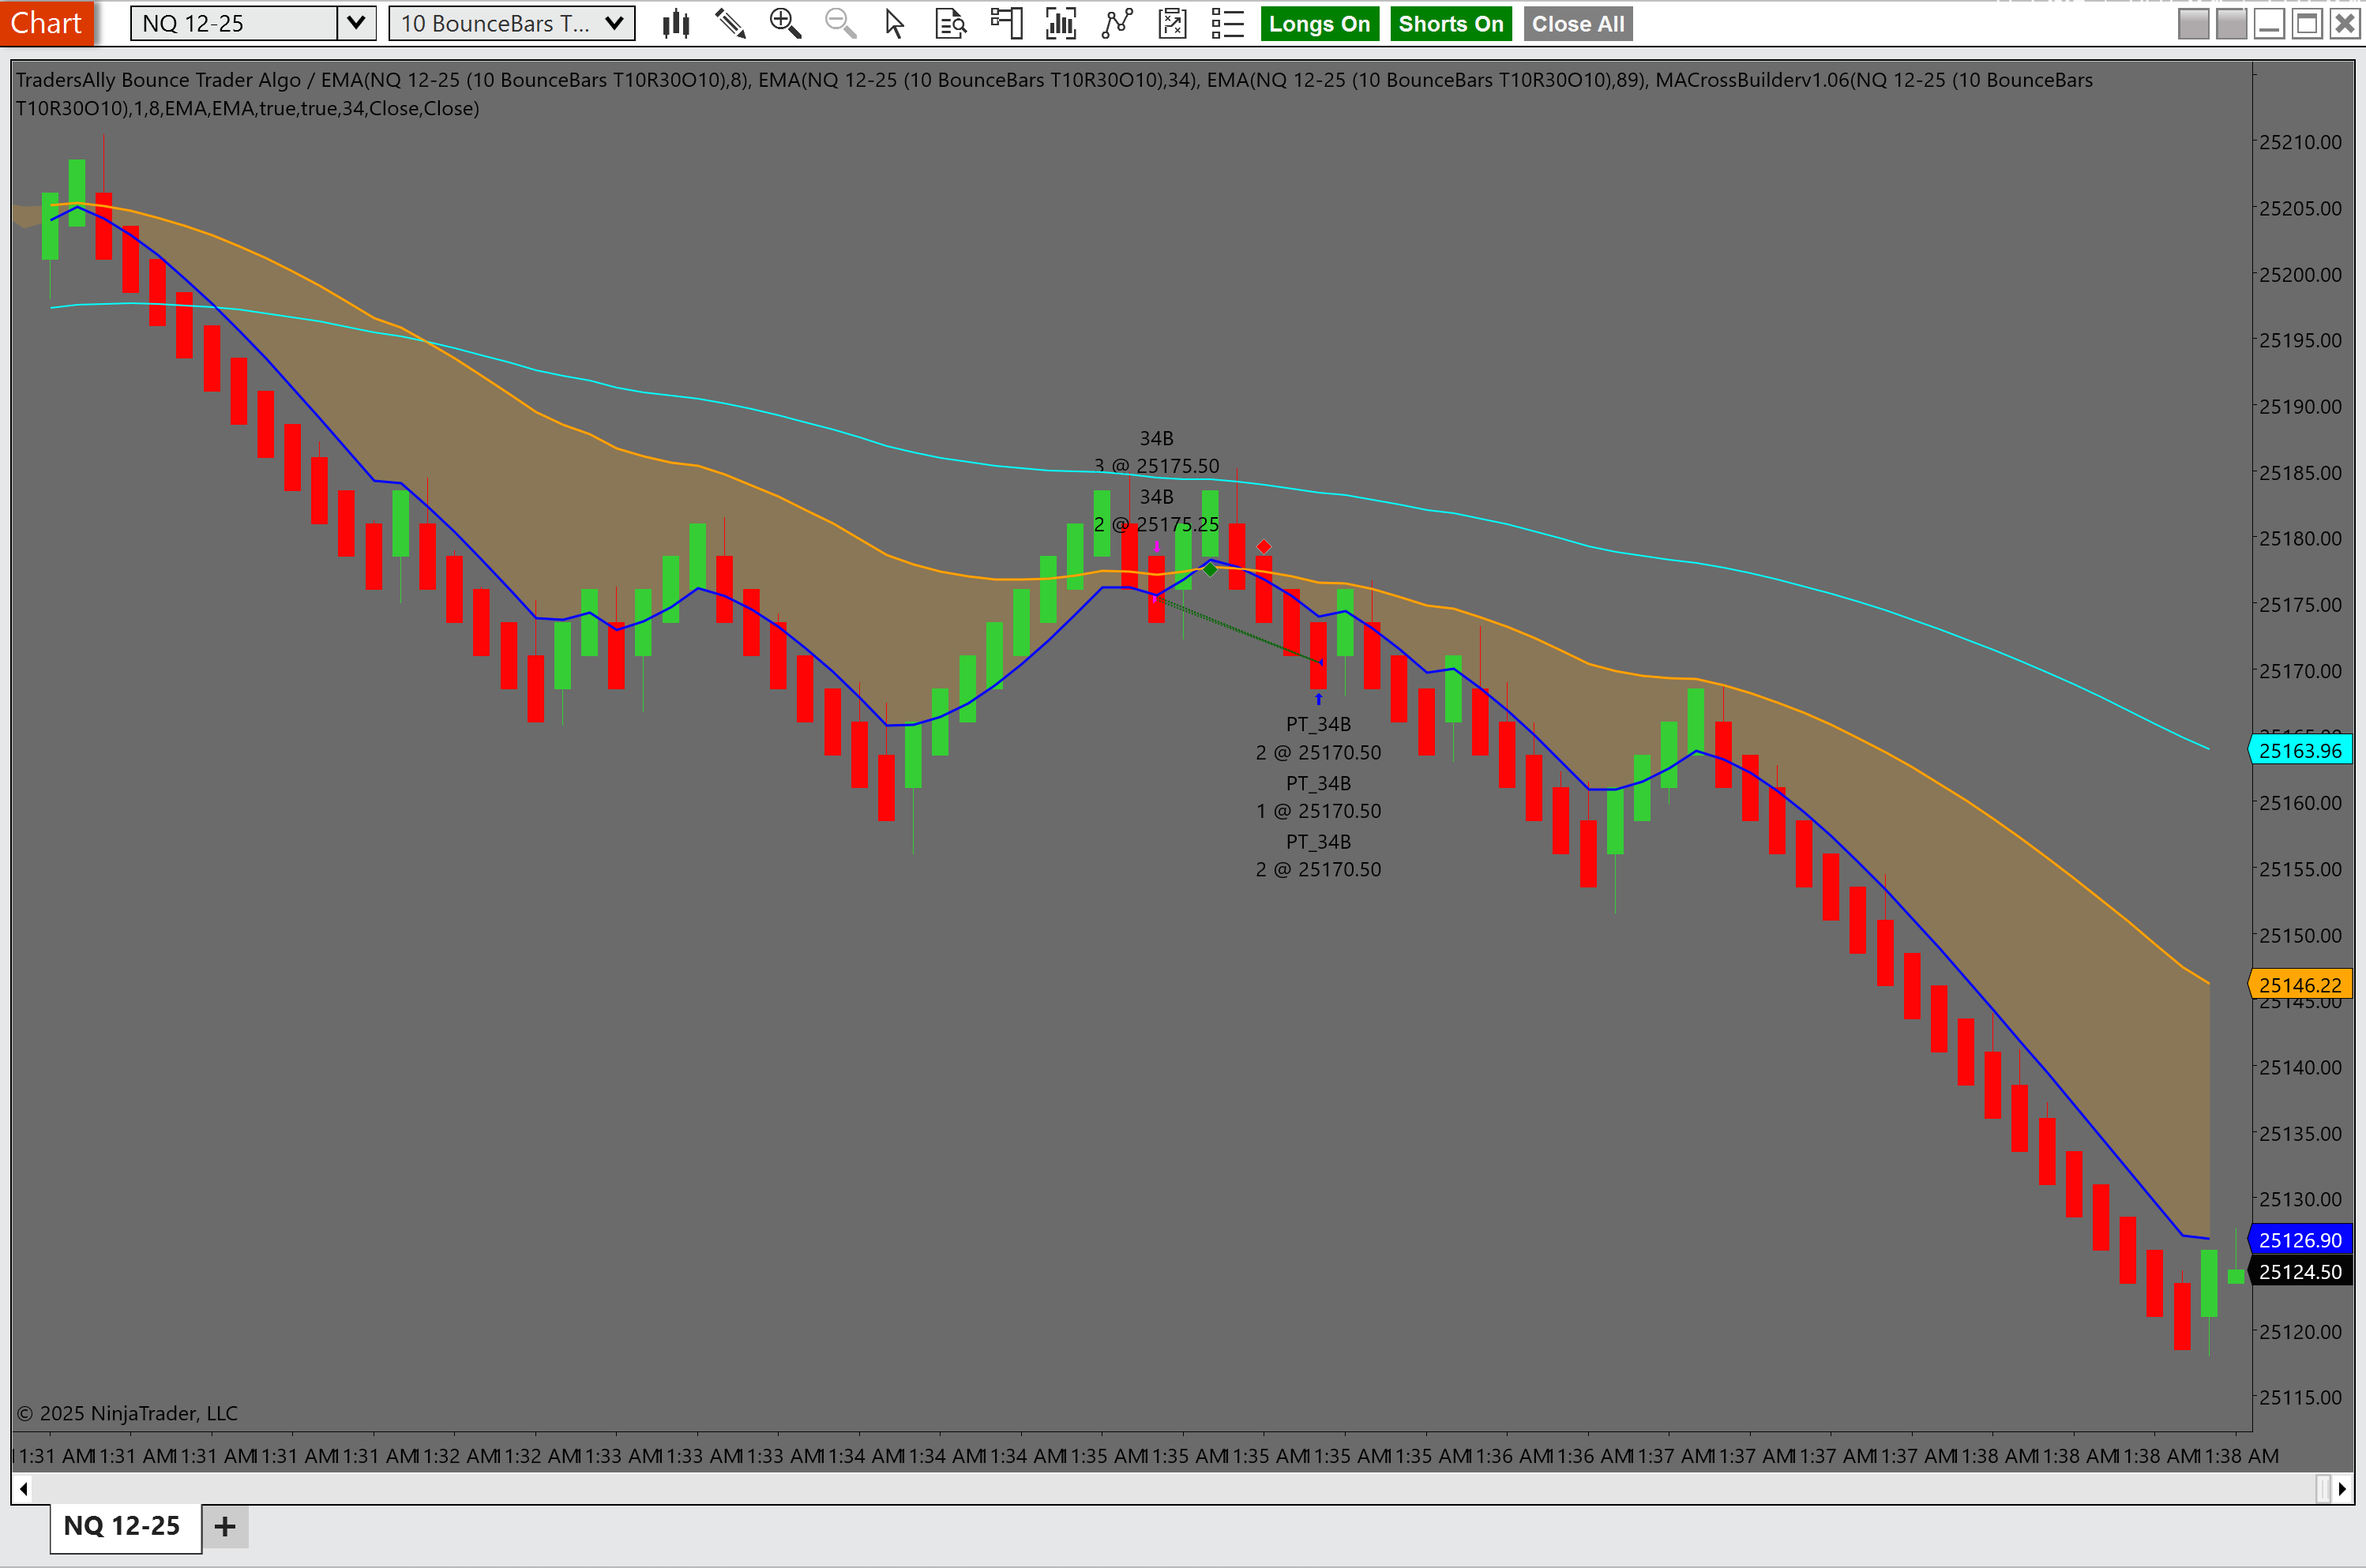The width and height of the screenshot is (2366, 1568).
Task: Open the bar style candlestick icon
Action: tap(676, 24)
